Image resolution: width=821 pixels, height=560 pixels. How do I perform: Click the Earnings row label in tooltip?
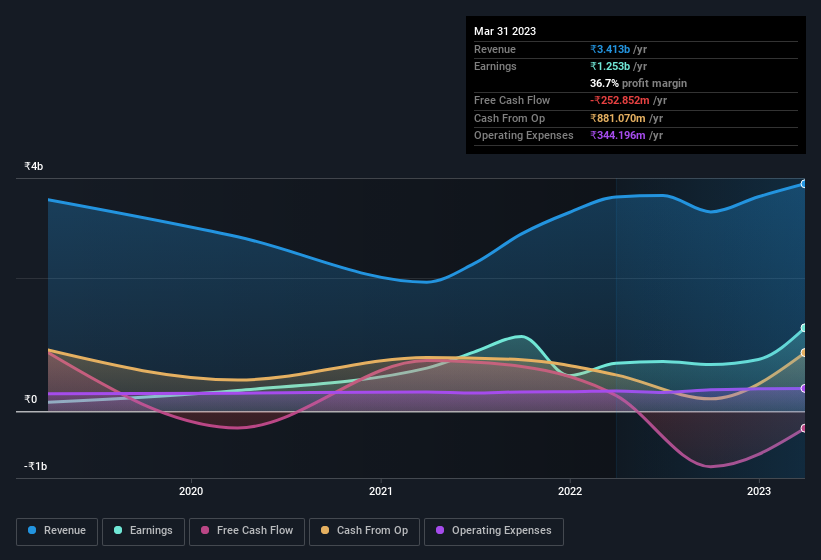pyautogui.click(x=495, y=66)
